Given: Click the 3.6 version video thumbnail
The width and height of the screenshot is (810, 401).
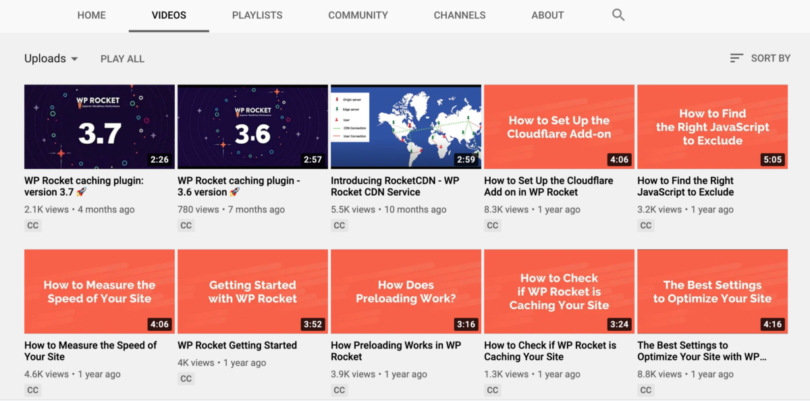Looking at the screenshot, I should 253,127.
